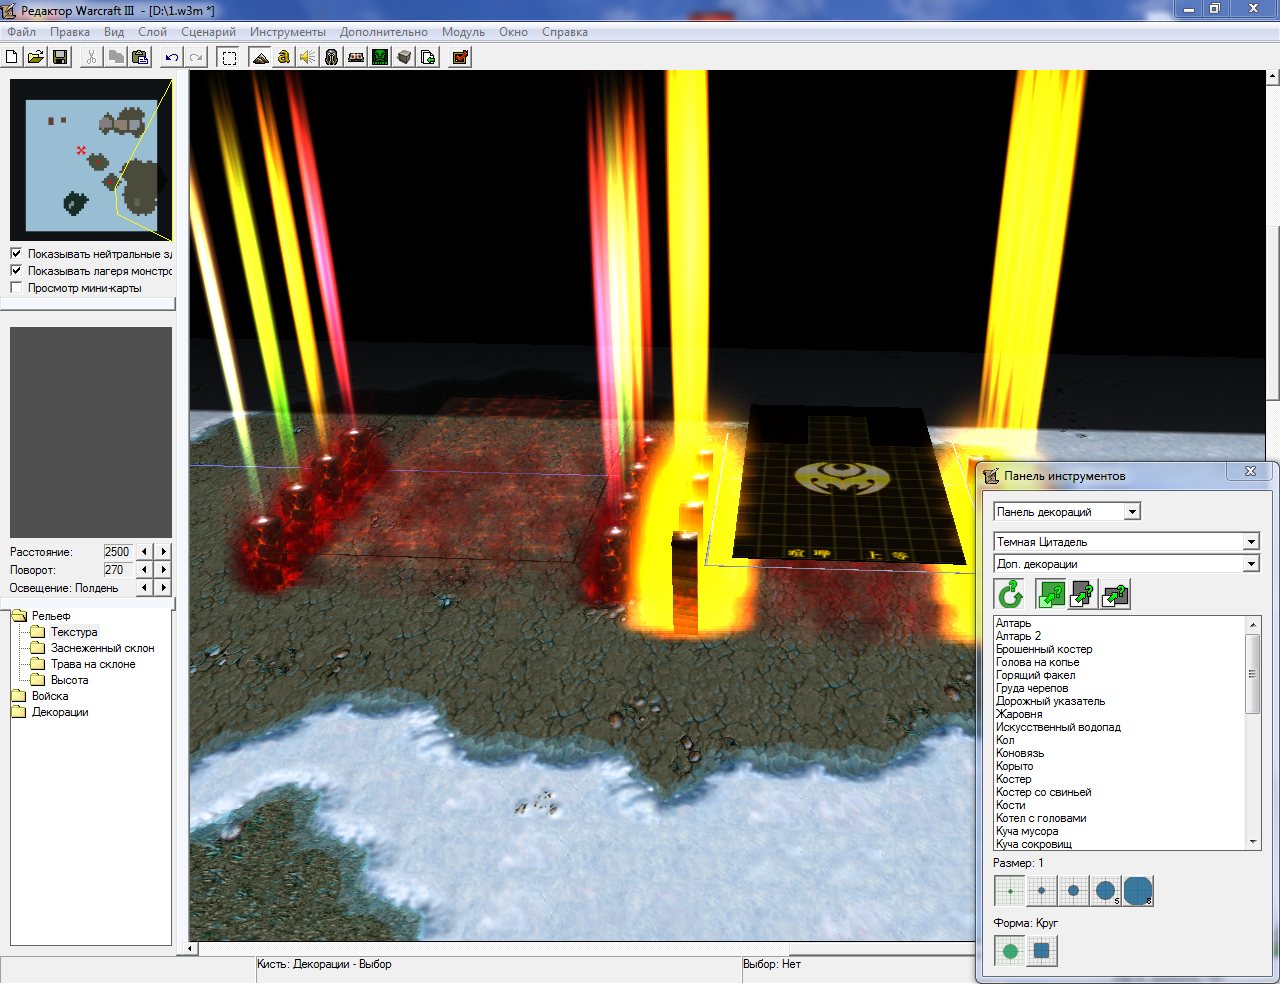
Task: Toggle the last gray random placement icon
Action: pyautogui.click(x=1115, y=595)
